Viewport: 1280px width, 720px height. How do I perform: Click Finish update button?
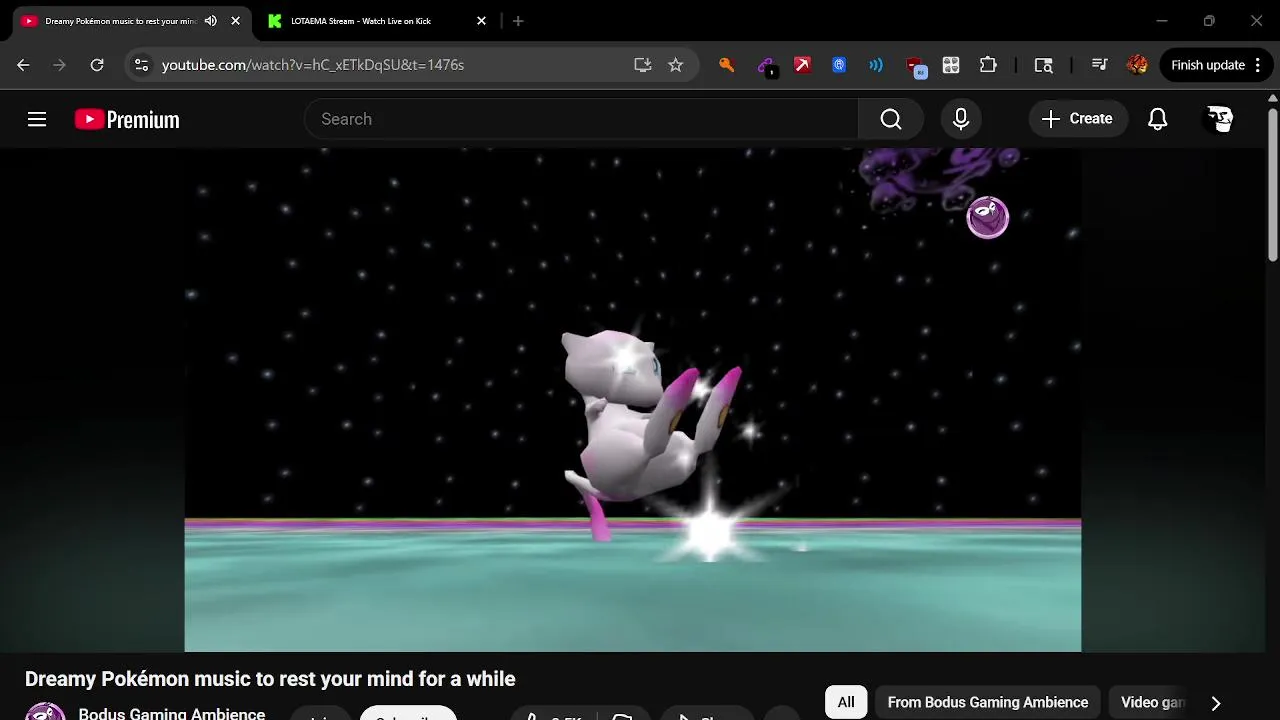[x=1208, y=65]
